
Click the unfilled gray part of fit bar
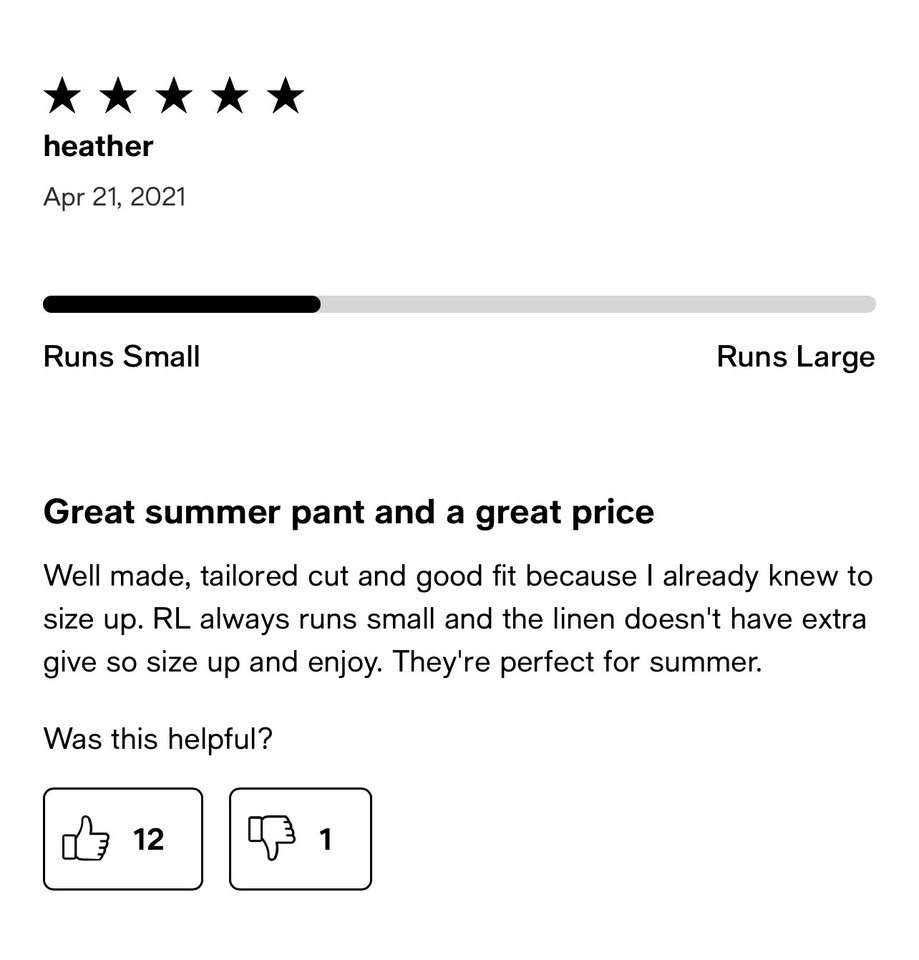[x=598, y=304]
